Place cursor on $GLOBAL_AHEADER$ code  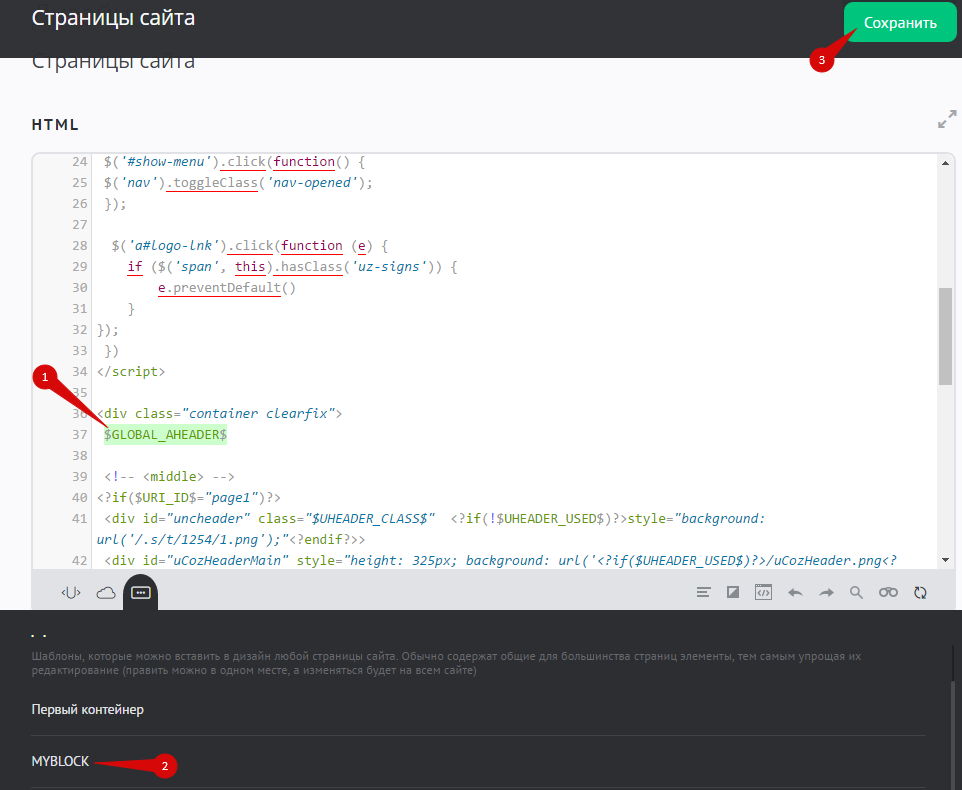coord(165,435)
